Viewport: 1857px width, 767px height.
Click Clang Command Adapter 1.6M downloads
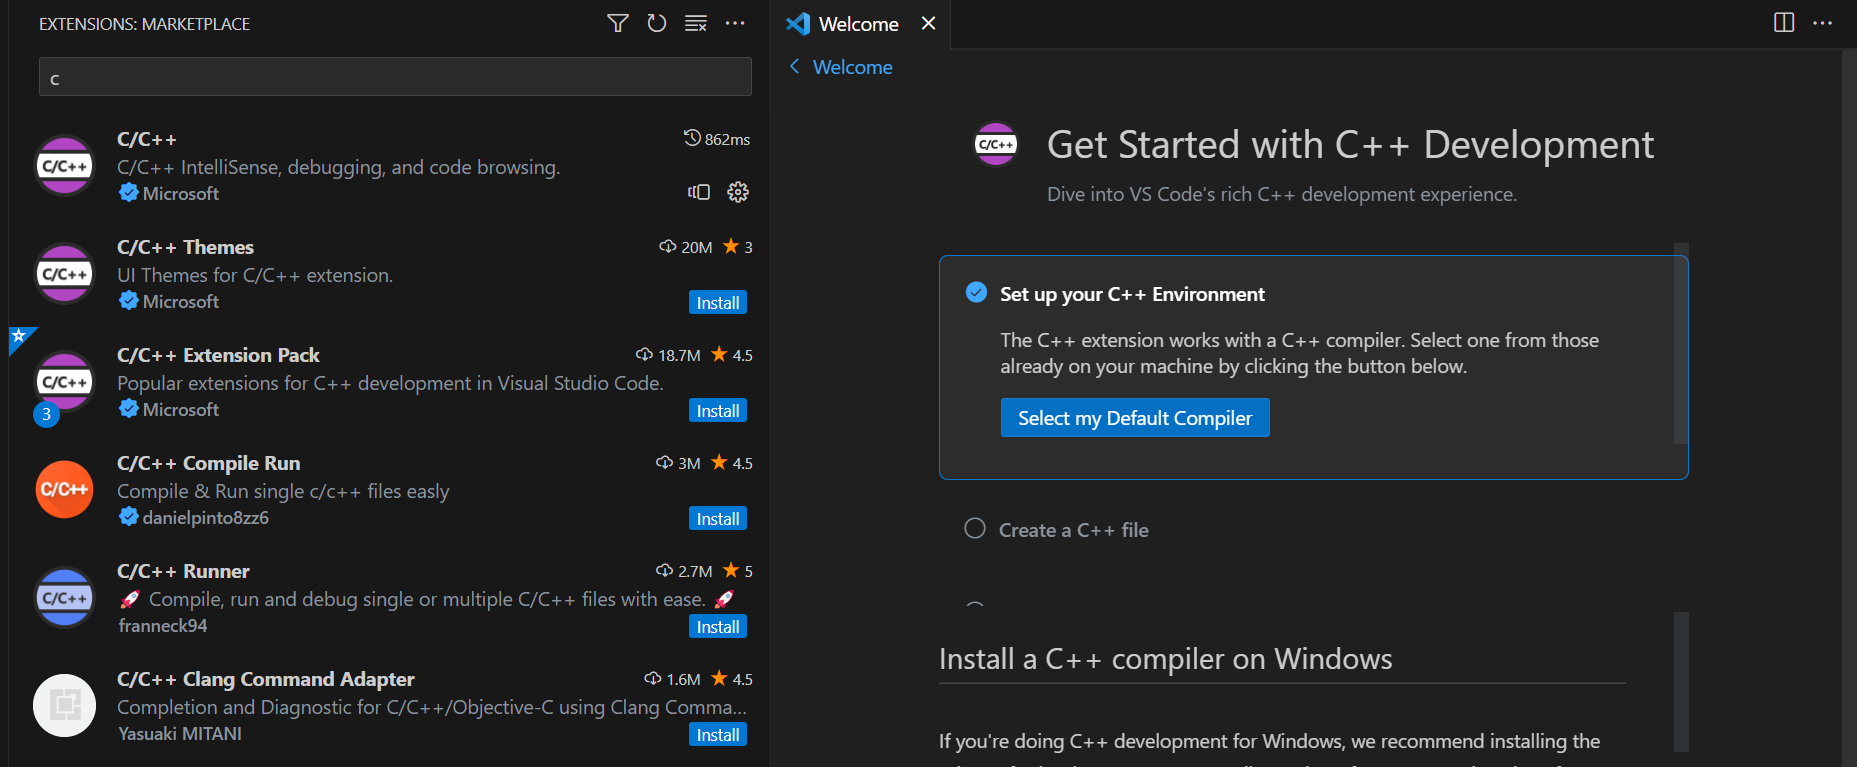click(672, 679)
